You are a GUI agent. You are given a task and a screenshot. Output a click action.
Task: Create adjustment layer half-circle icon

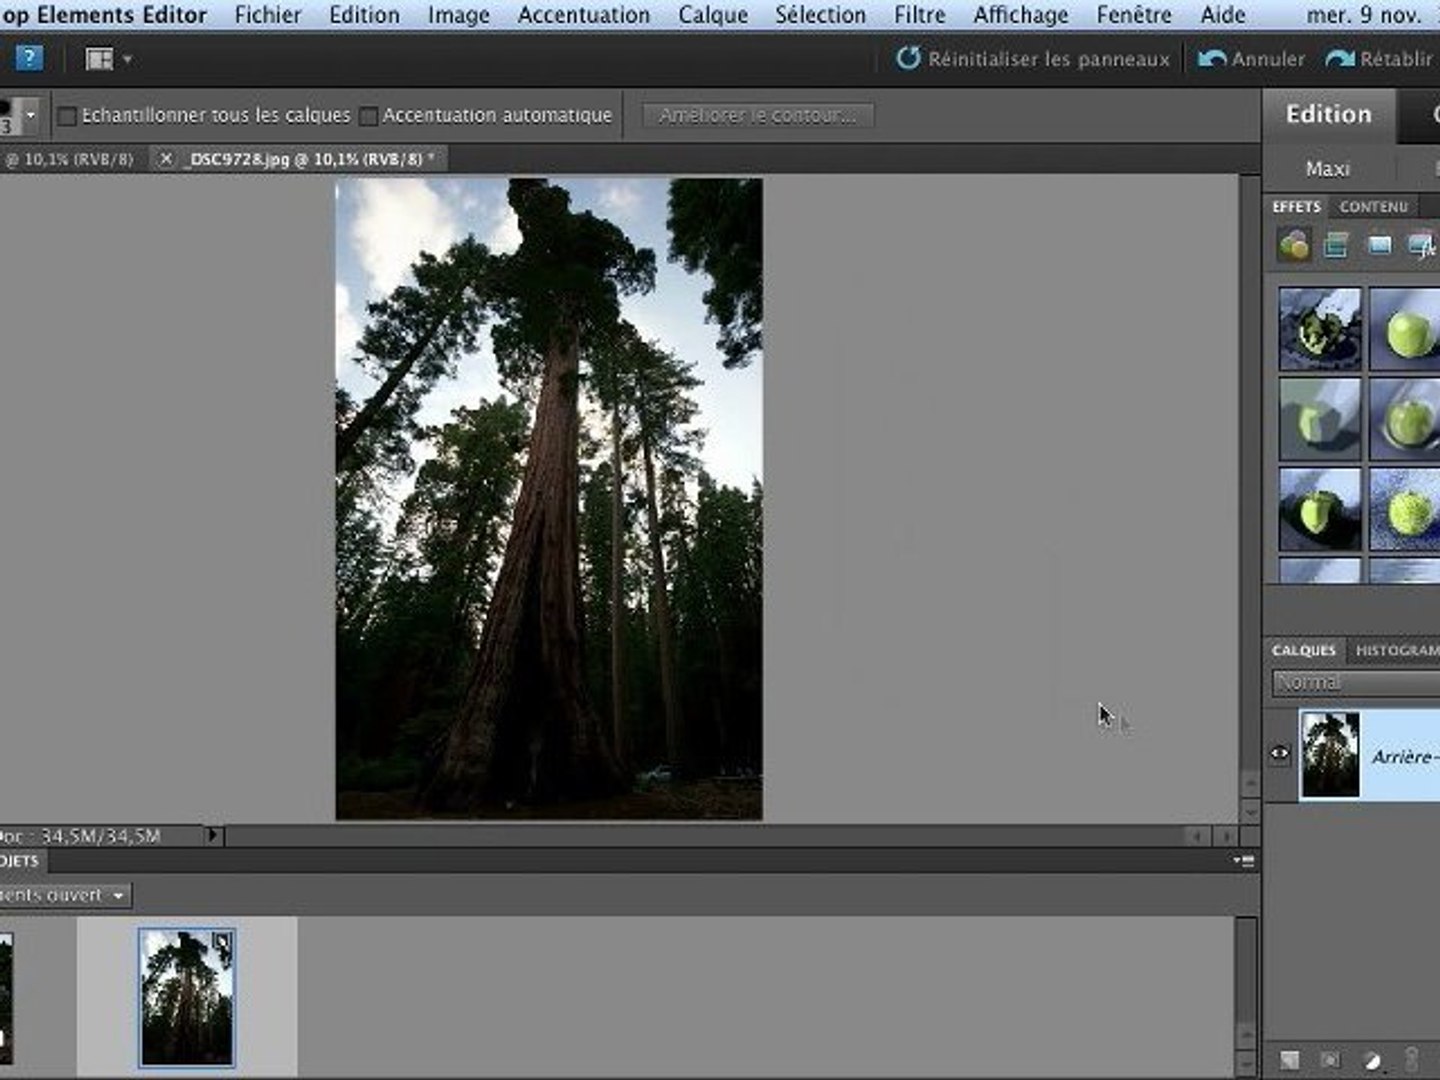[1372, 1060]
